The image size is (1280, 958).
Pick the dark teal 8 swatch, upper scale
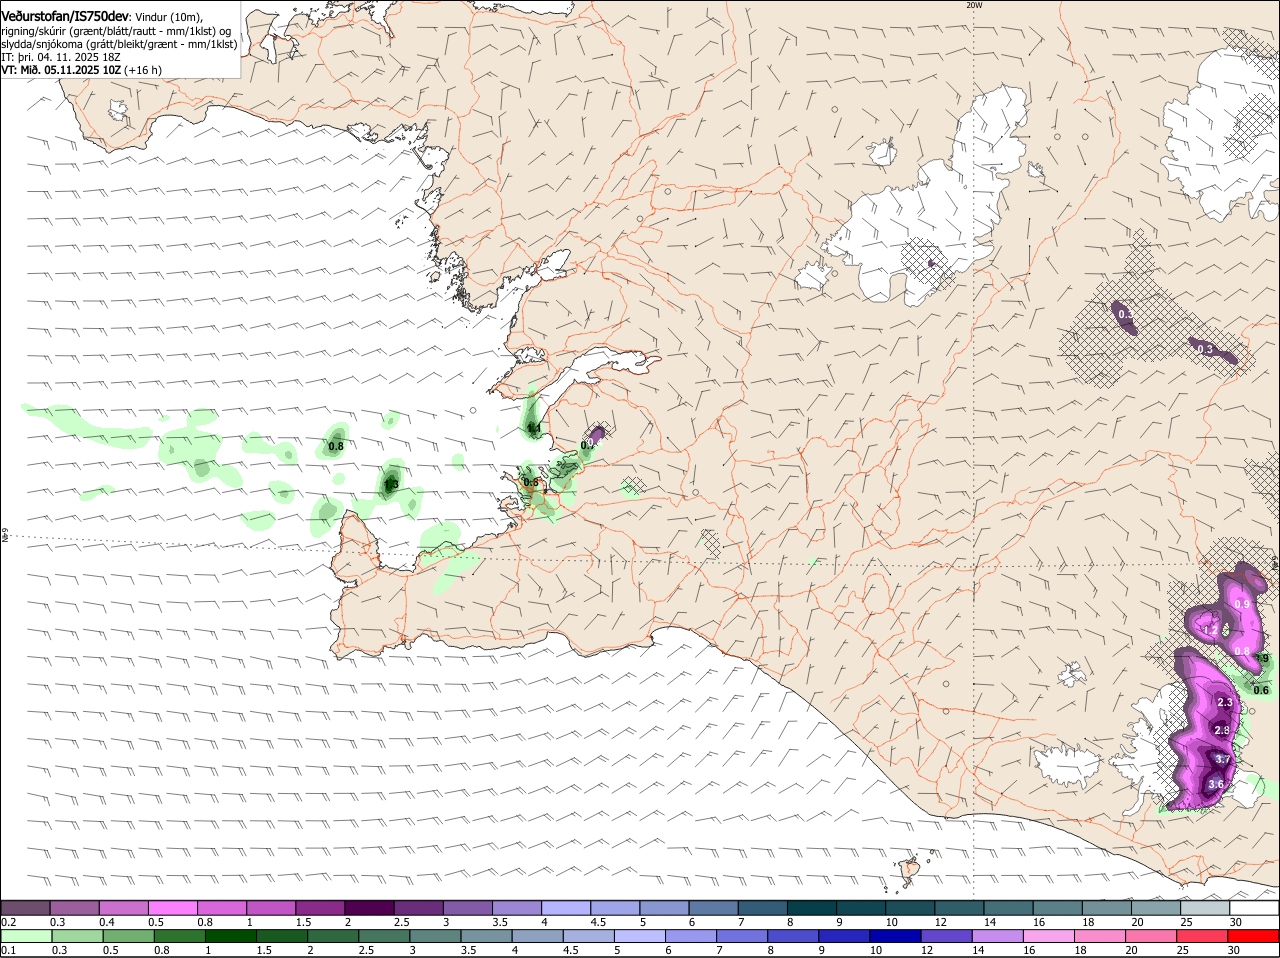(x=812, y=907)
